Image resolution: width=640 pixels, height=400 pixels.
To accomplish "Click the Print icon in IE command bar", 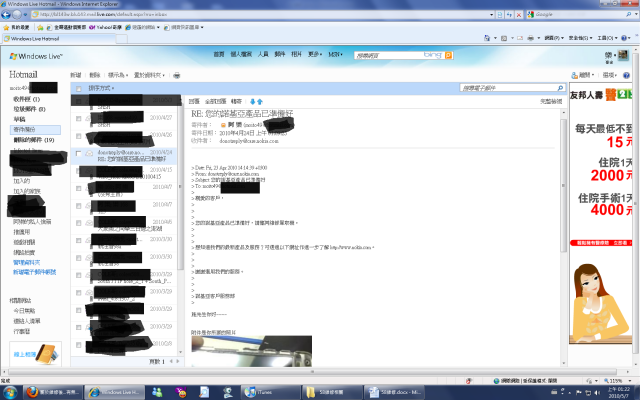I will point(531,38).
